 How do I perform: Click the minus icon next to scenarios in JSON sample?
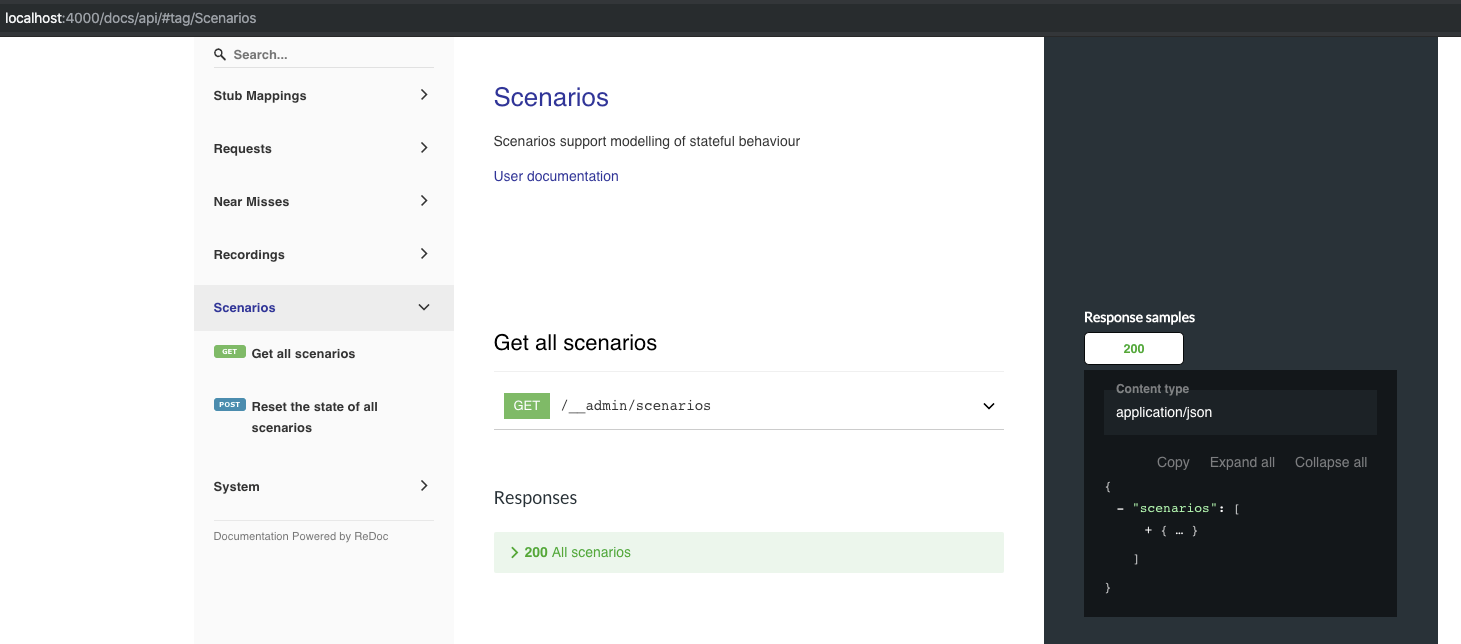[1120, 508]
